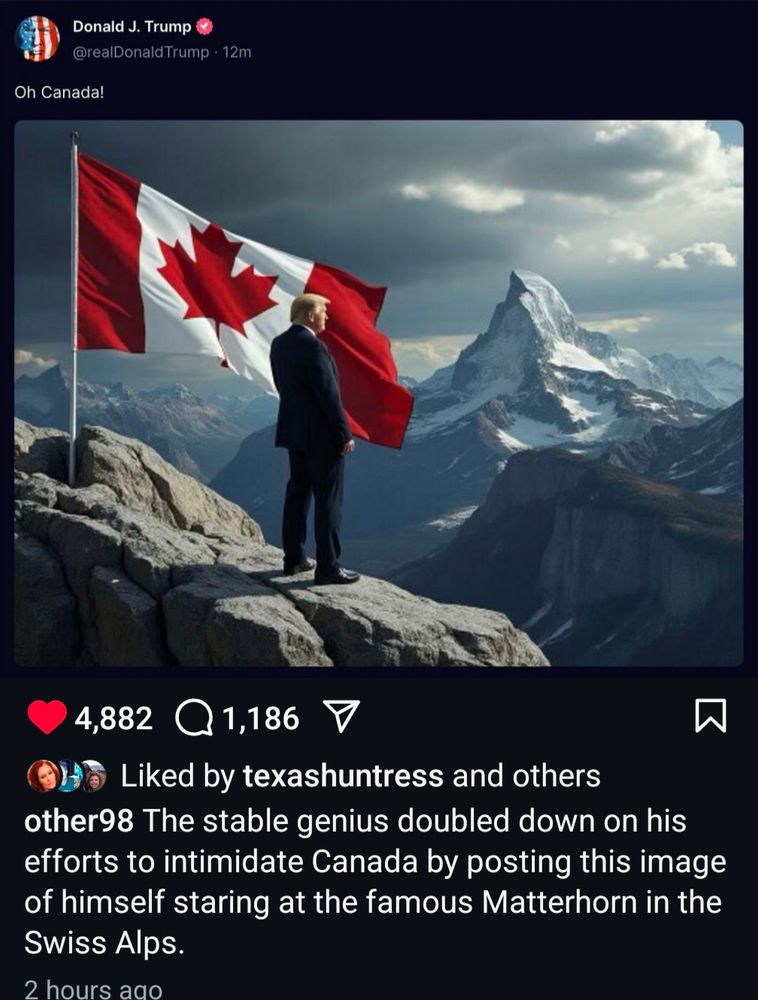758x1000 pixels.
Task: Open the texashuntress profile link
Action: (343, 776)
